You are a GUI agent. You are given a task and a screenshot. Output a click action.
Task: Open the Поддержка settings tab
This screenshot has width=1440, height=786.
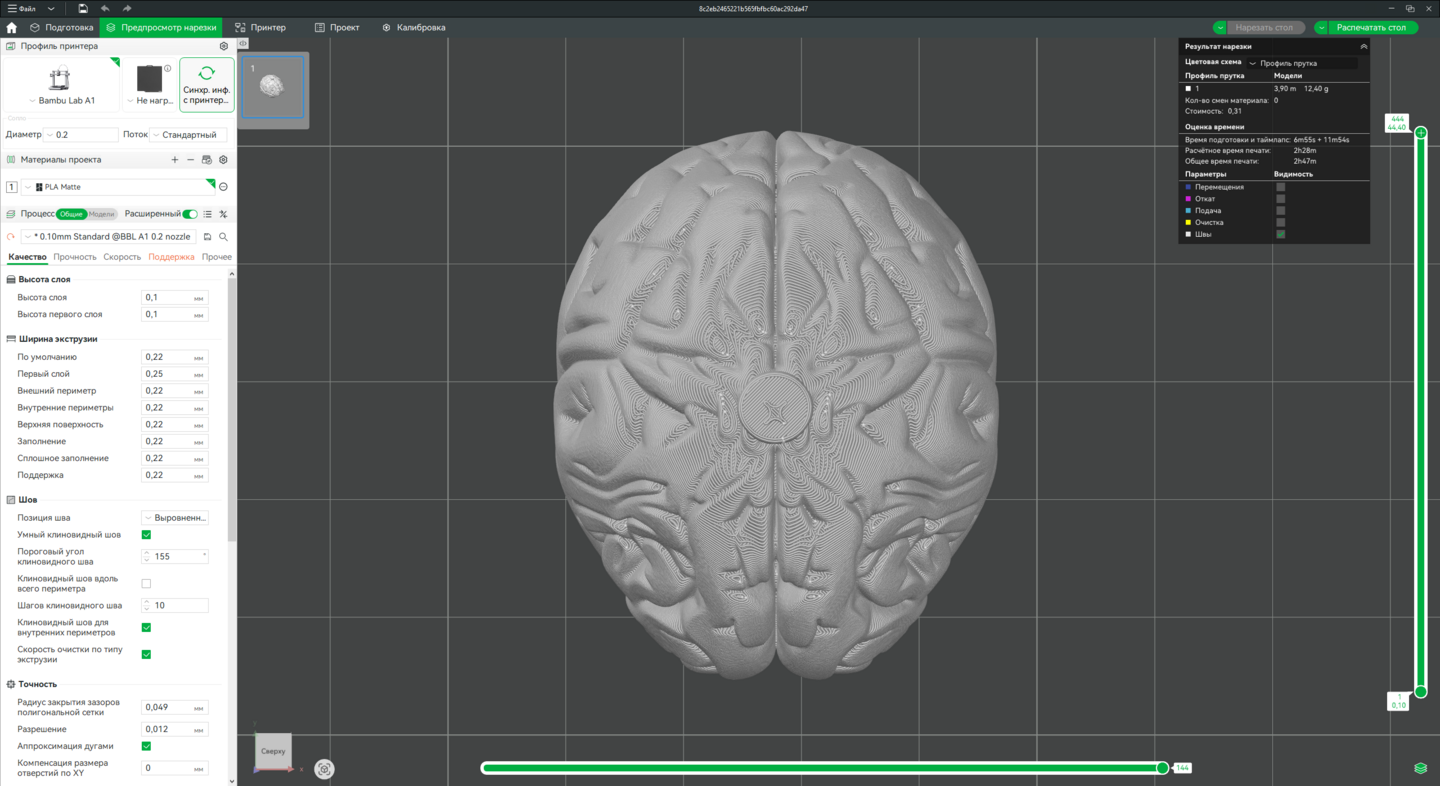tap(171, 257)
